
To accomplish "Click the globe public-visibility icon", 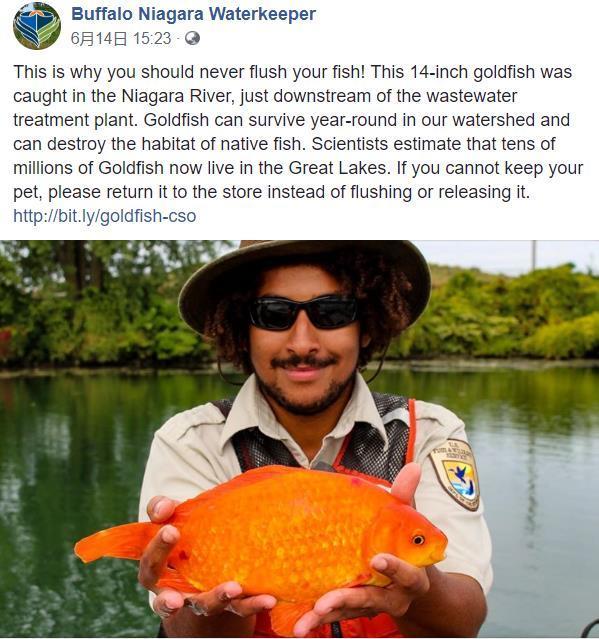I will 192,38.
